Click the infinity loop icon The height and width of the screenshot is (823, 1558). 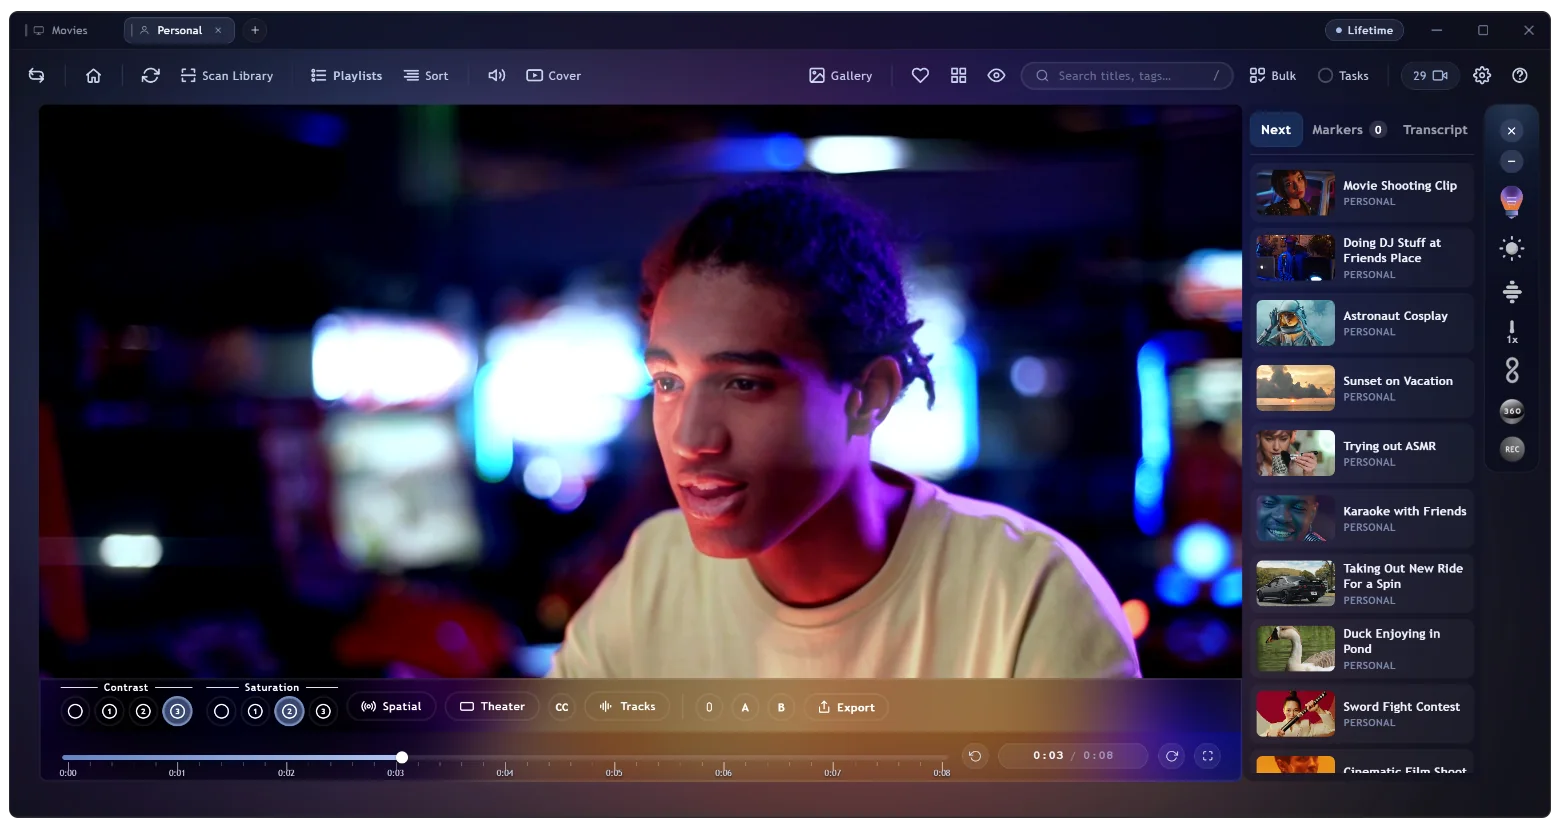pos(1512,370)
